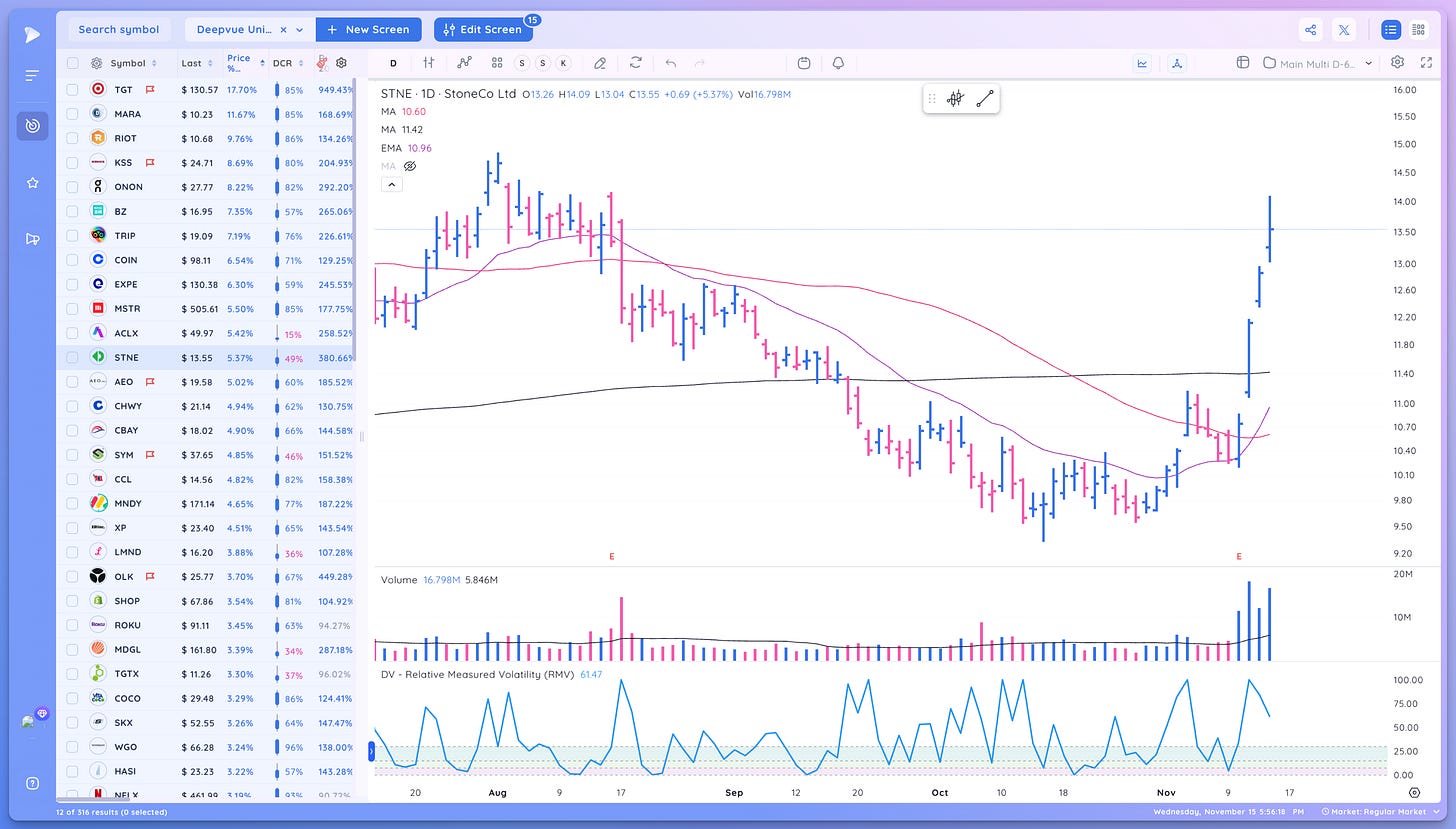Viewport: 1456px width, 829px height.
Task: Click the New Screen button
Action: (368, 30)
